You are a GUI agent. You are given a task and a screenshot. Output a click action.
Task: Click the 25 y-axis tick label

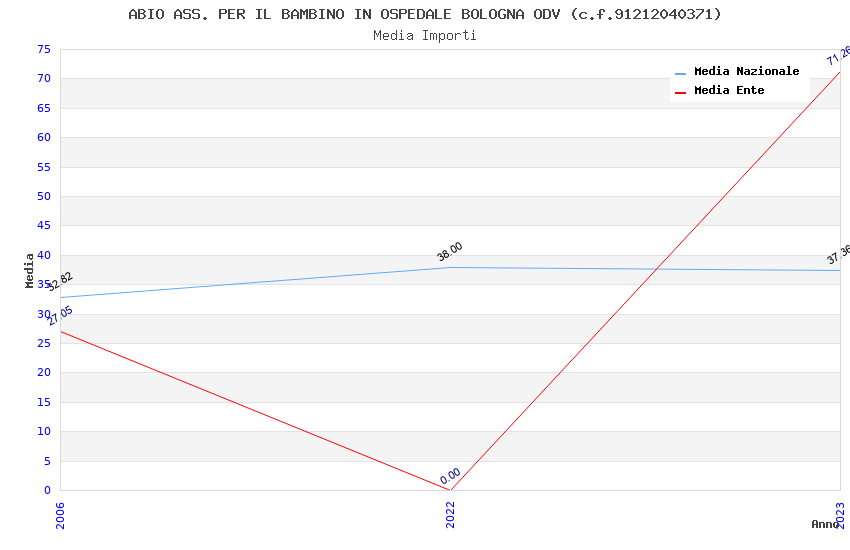44,343
